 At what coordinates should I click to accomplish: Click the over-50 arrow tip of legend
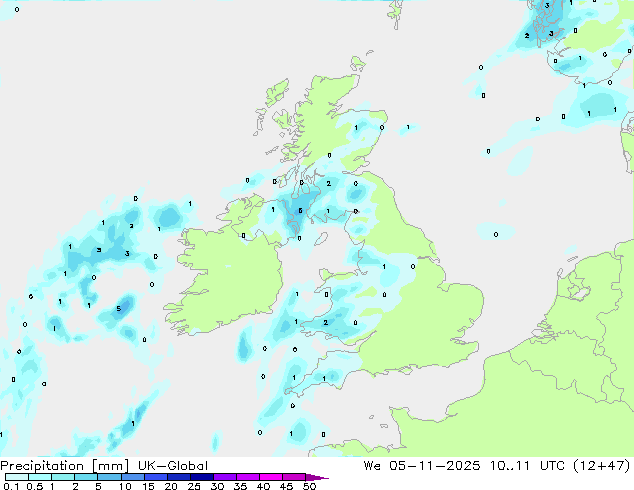pyautogui.click(x=317, y=477)
